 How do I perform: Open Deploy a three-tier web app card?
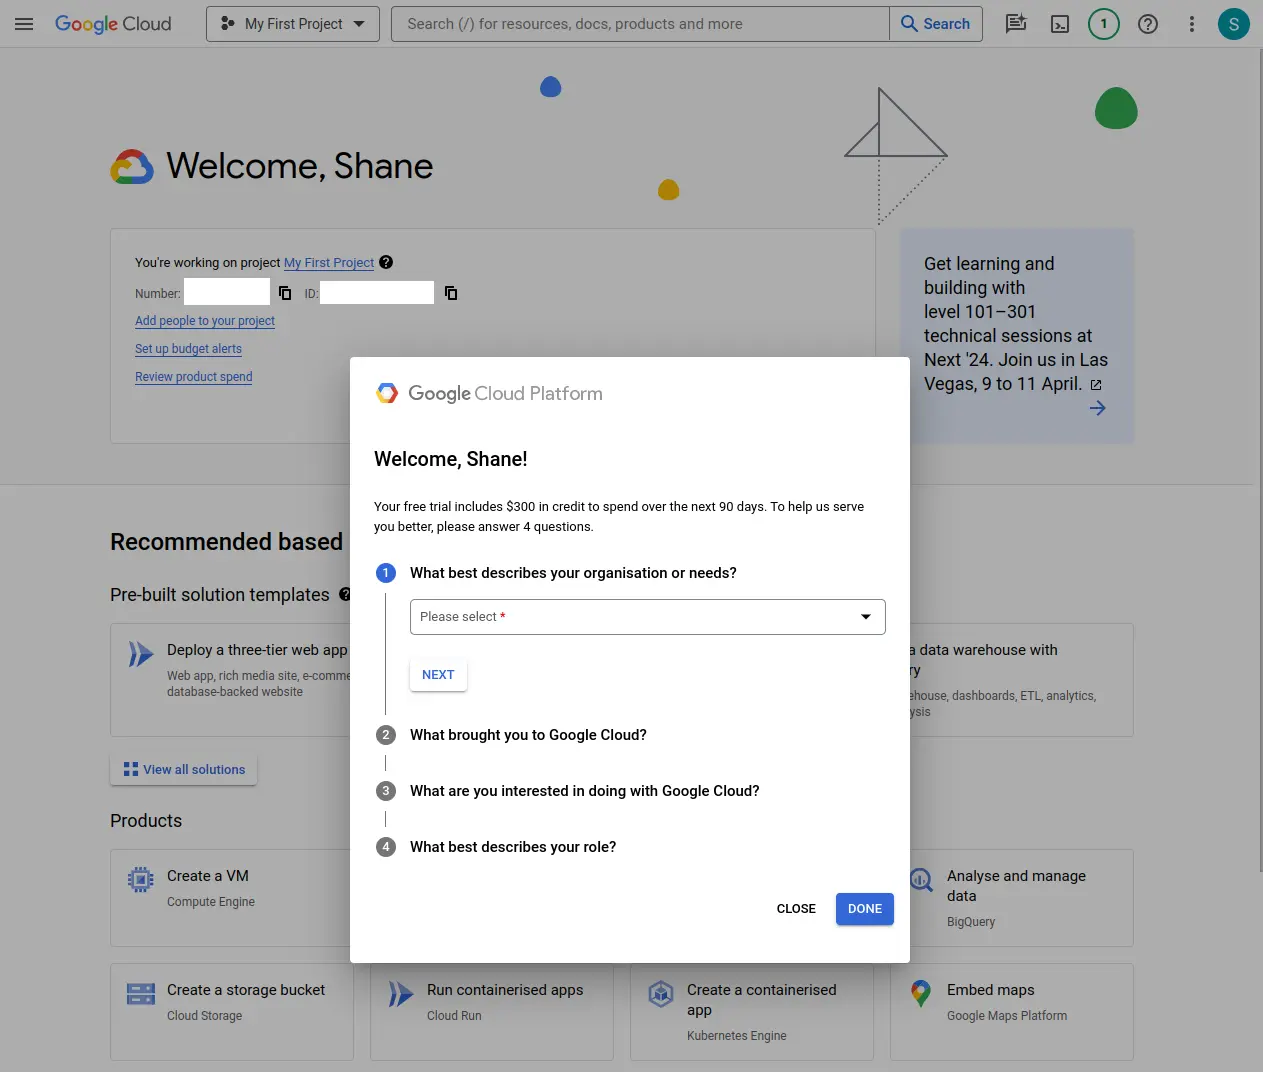click(x=232, y=680)
